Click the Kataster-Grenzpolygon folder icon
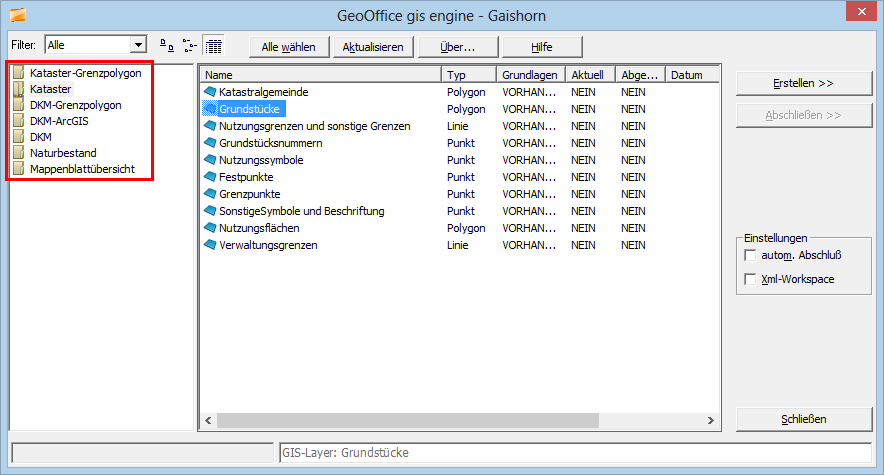Screen dimensions: 884x475 19,73
